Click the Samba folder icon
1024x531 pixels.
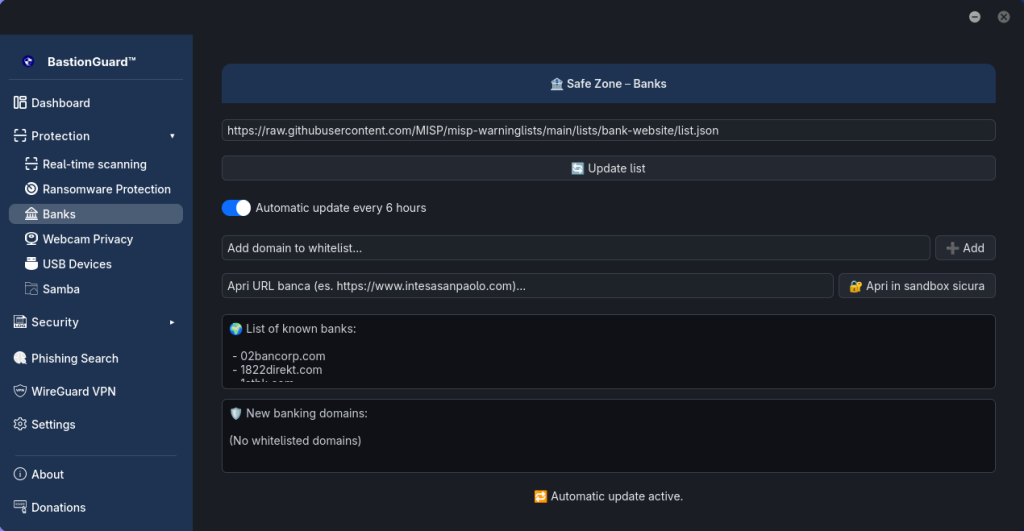click(31, 289)
